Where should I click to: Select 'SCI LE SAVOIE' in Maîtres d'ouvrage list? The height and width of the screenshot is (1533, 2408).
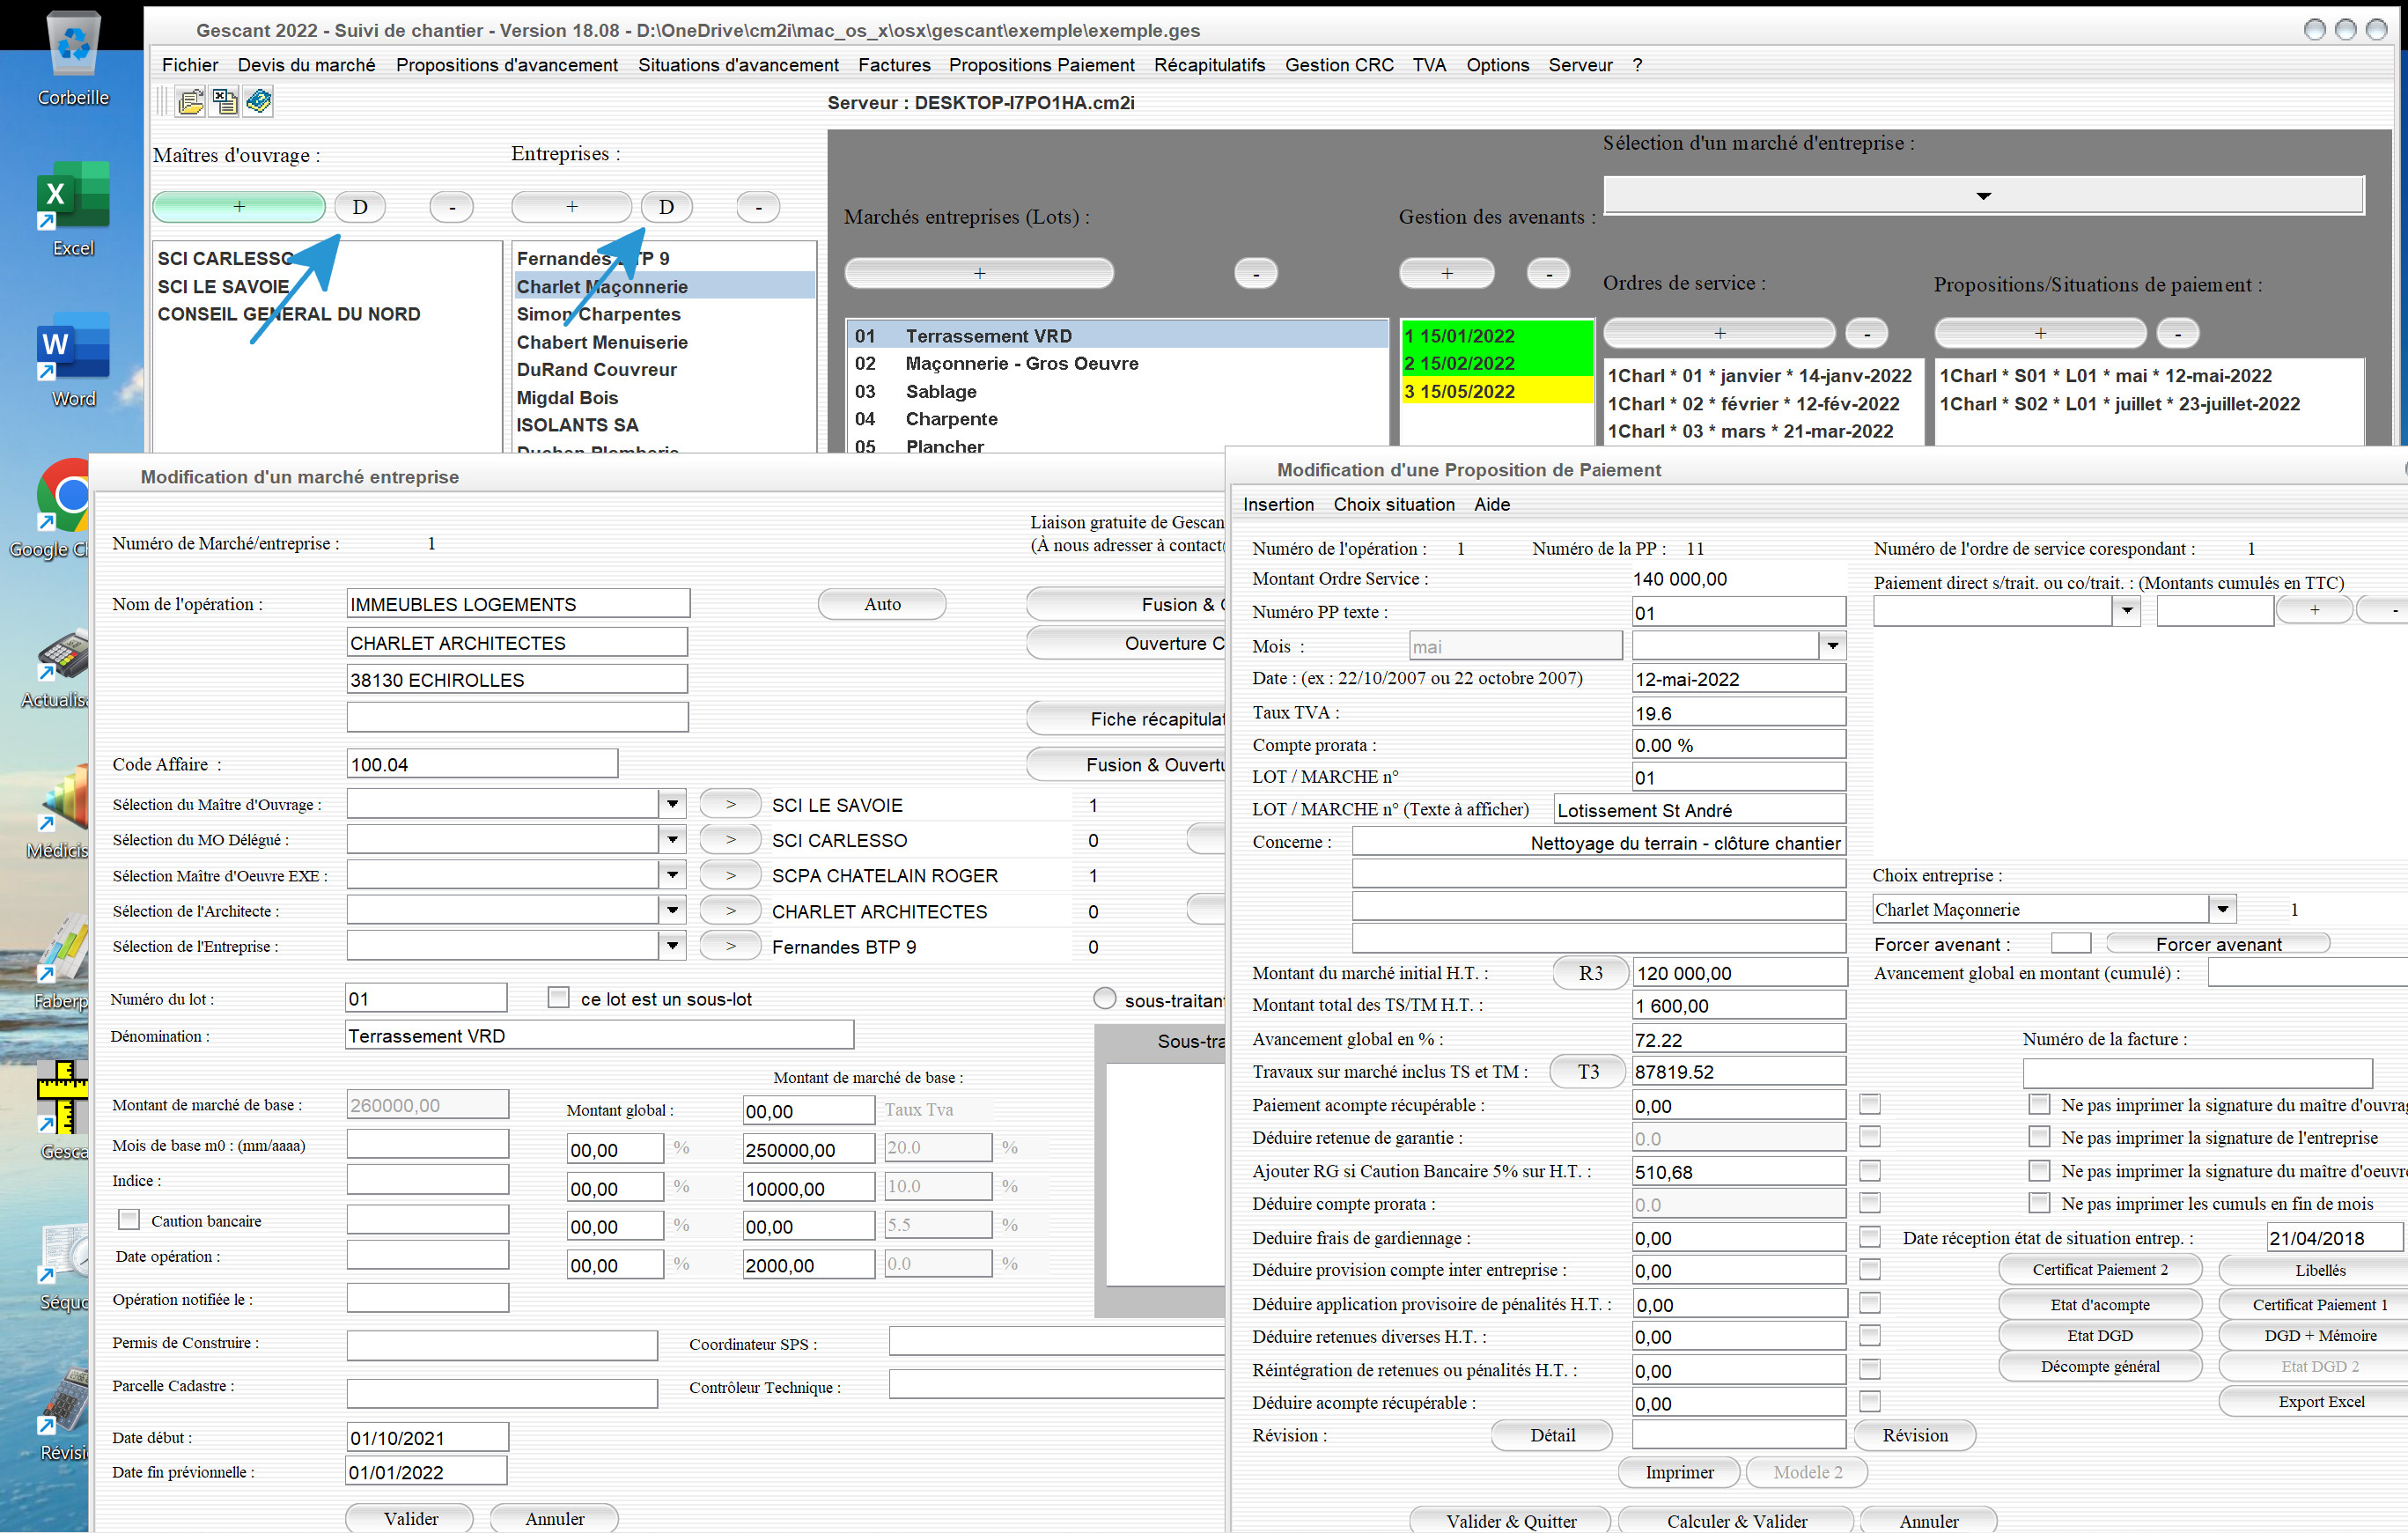(x=326, y=286)
